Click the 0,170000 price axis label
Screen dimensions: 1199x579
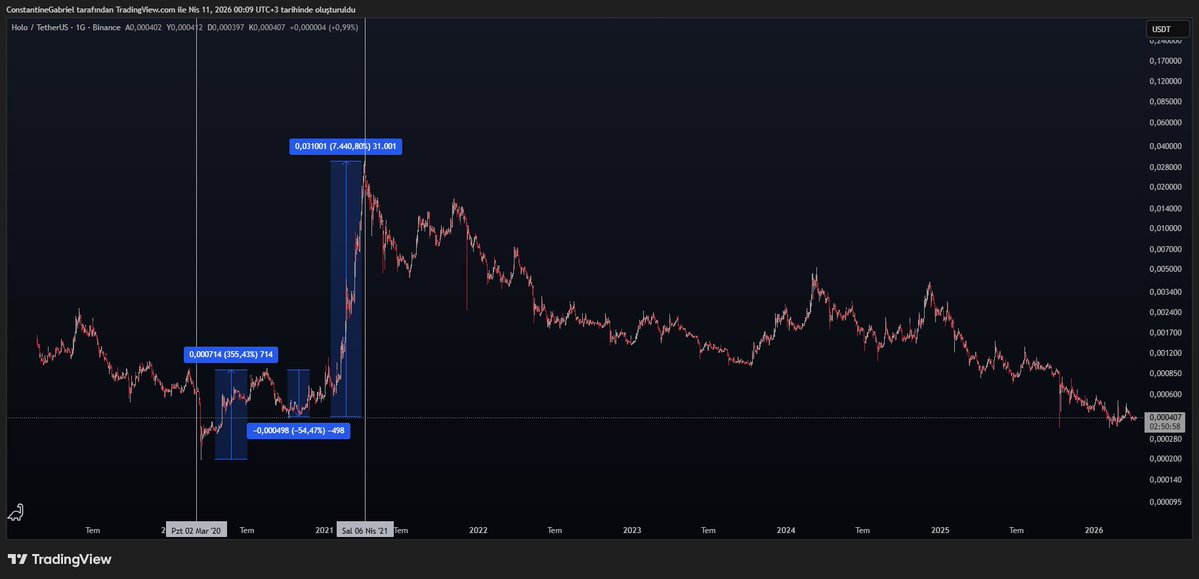tap(1167, 60)
